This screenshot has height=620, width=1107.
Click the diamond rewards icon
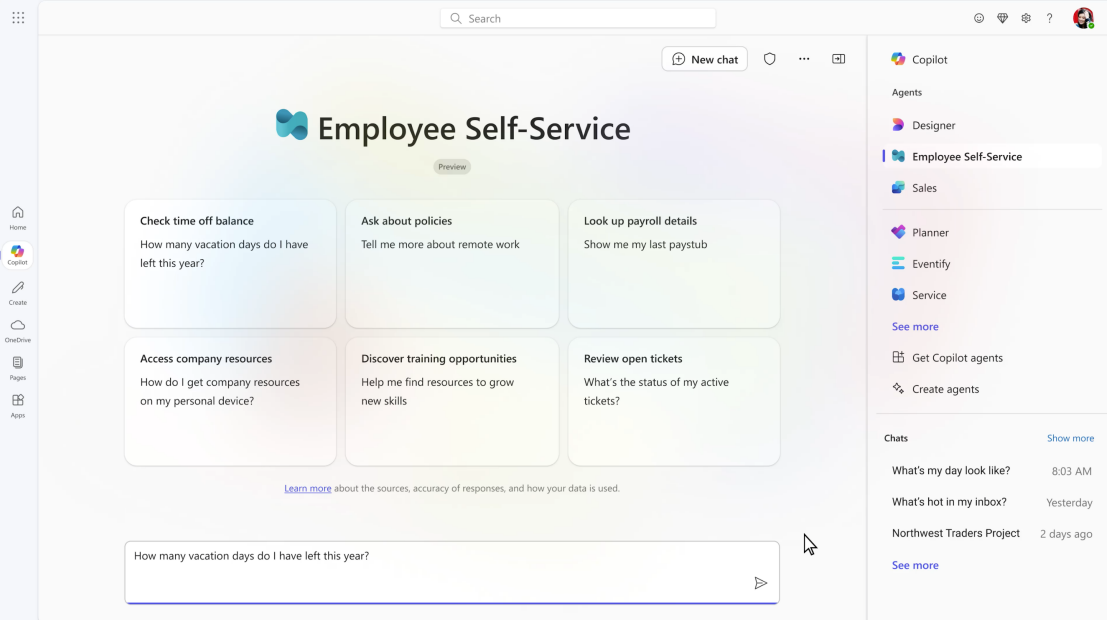click(1003, 18)
